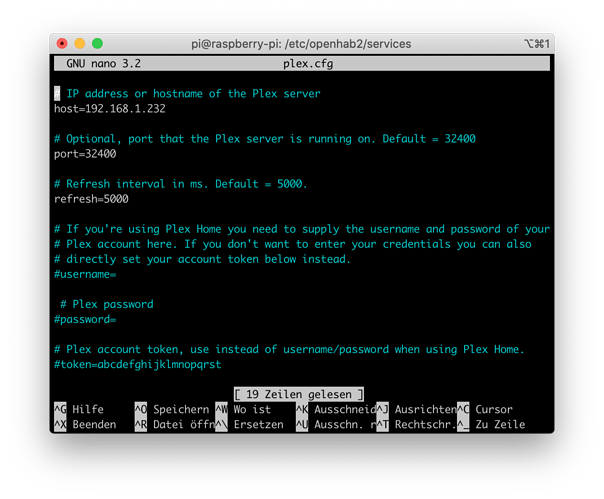Image resolution: width=604 pixels, height=499 pixels.
Task: Click the line #password=
Action: [85, 319]
